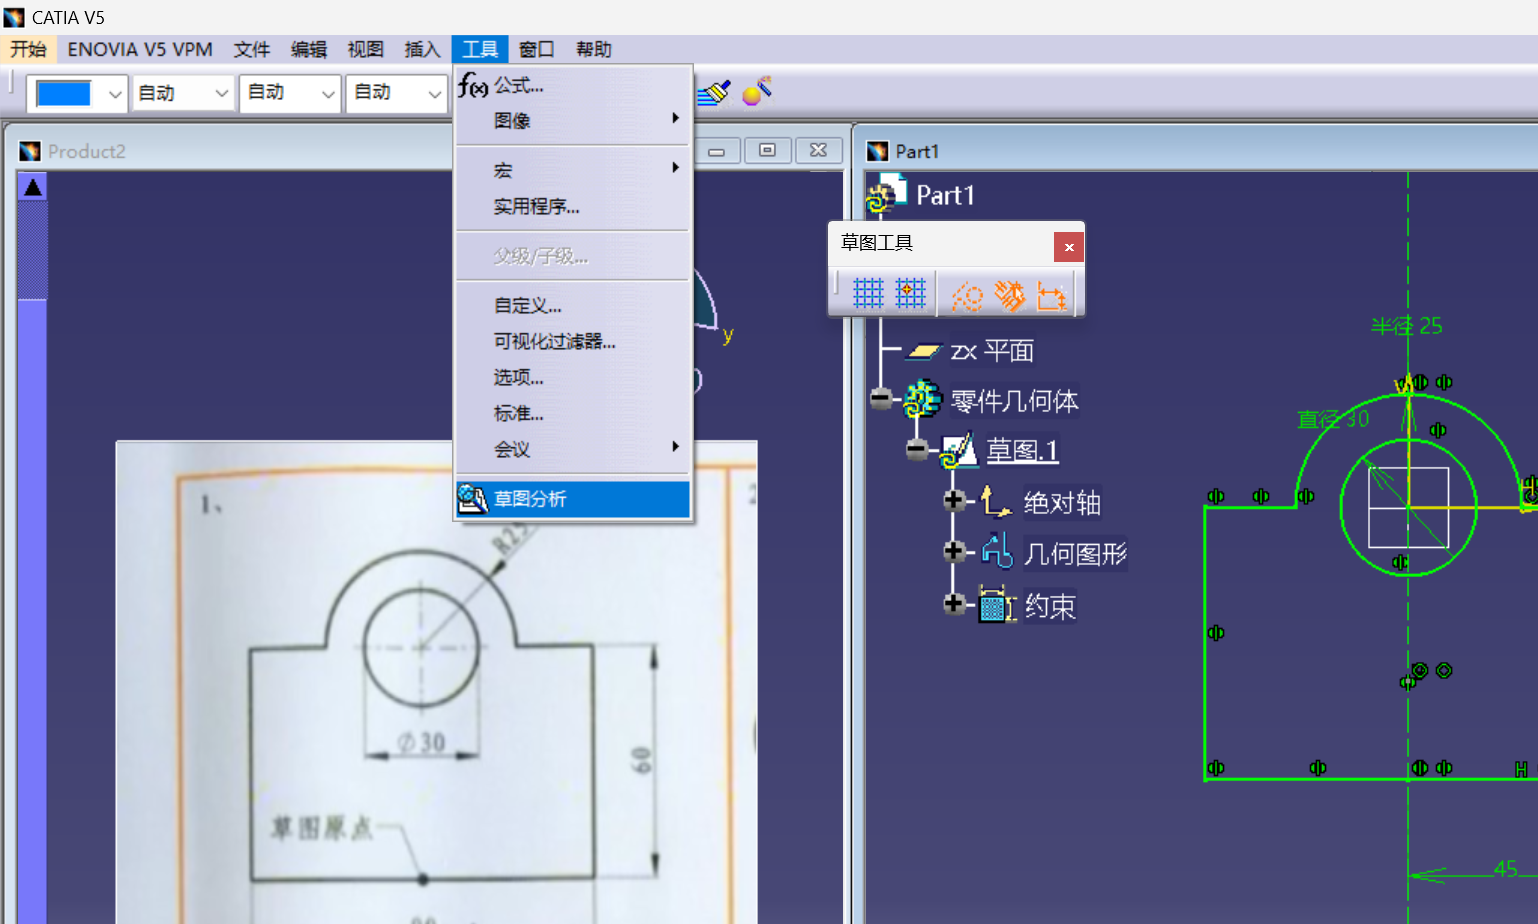This screenshot has height=924, width=1538.
Task: Click the sphere with wand icon
Action: pyautogui.click(x=757, y=91)
